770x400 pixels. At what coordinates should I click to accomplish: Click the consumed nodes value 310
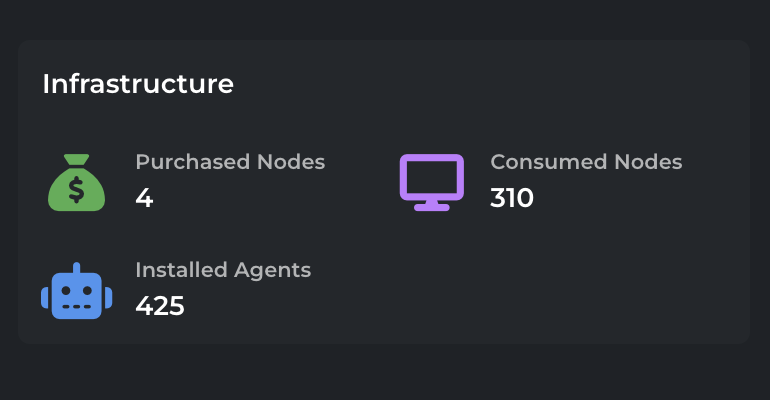(x=512, y=198)
